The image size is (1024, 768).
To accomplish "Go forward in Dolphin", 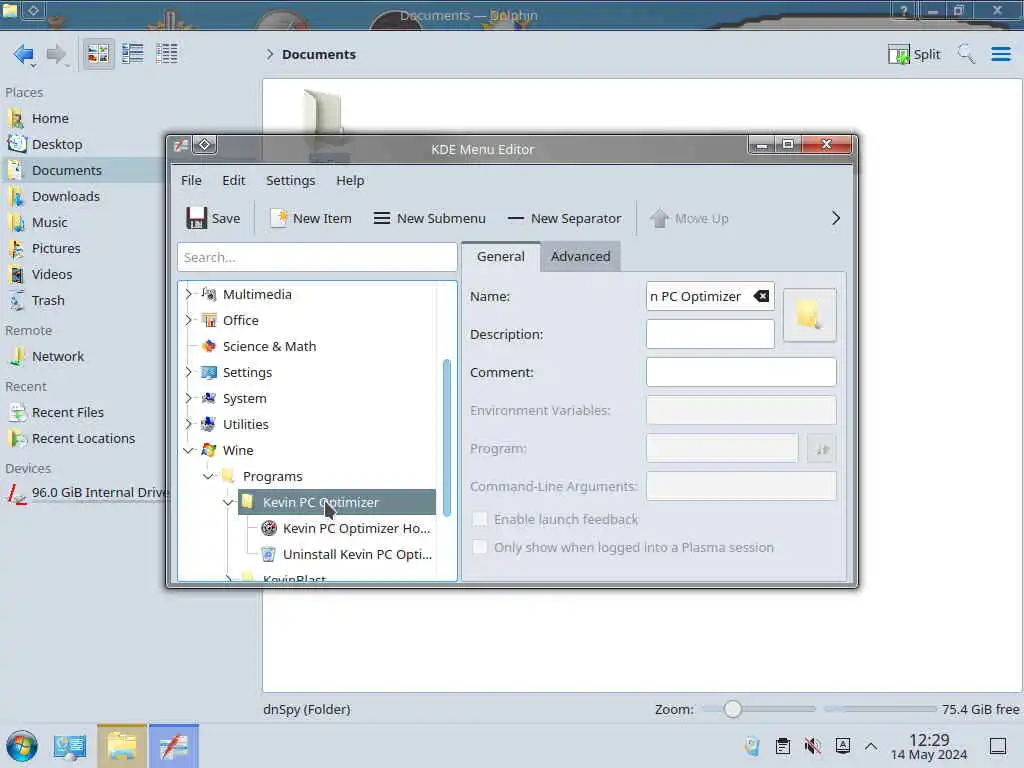I will [x=57, y=54].
